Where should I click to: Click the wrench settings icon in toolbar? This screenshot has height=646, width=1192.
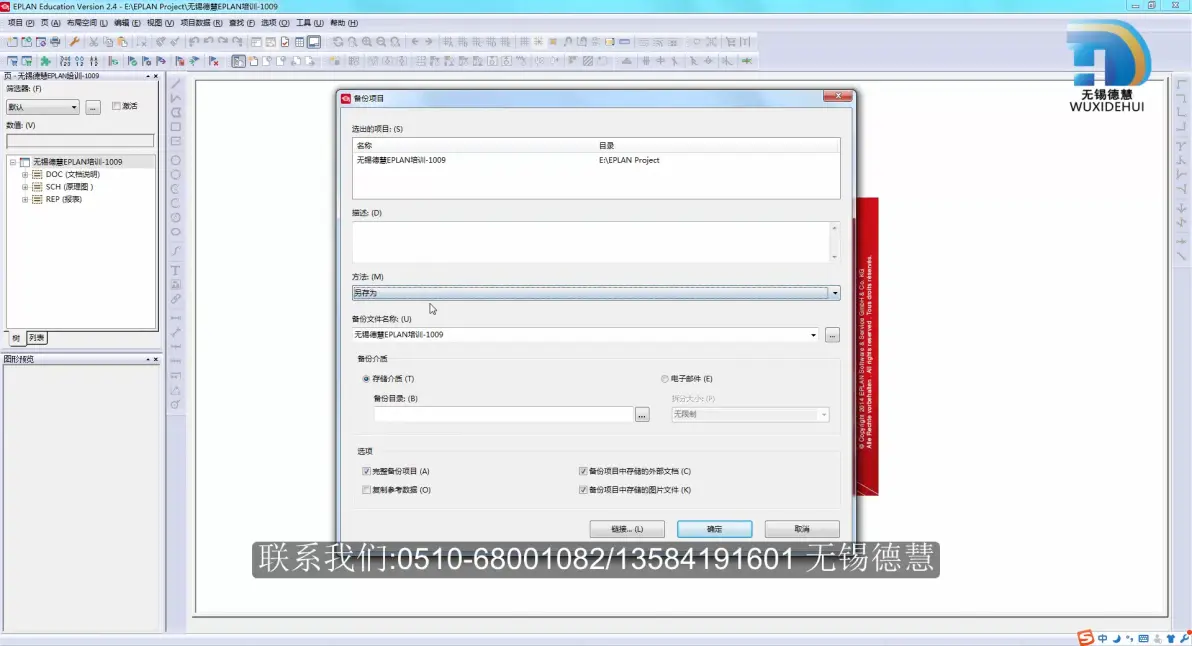(74, 42)
